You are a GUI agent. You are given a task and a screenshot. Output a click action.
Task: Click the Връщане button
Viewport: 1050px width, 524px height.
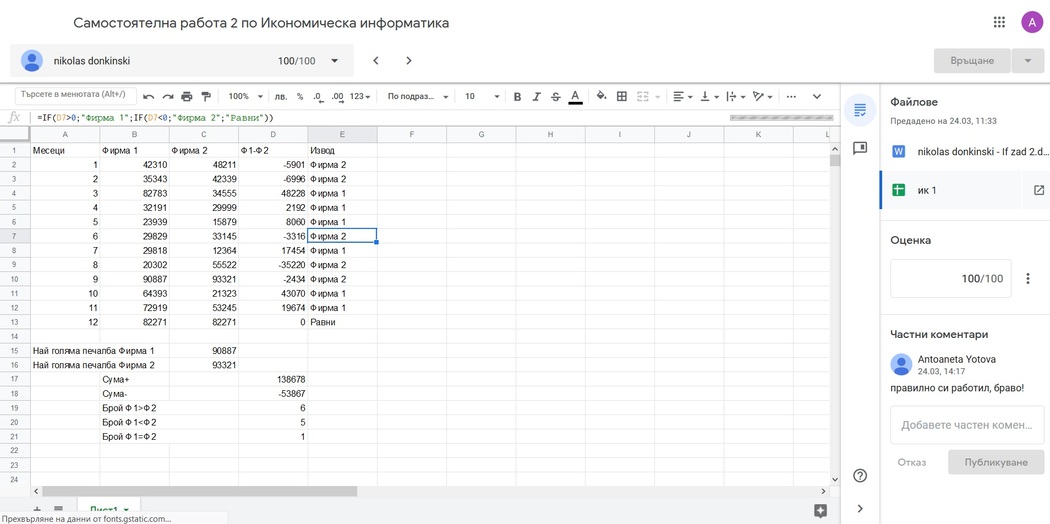[x=971, y=61]
